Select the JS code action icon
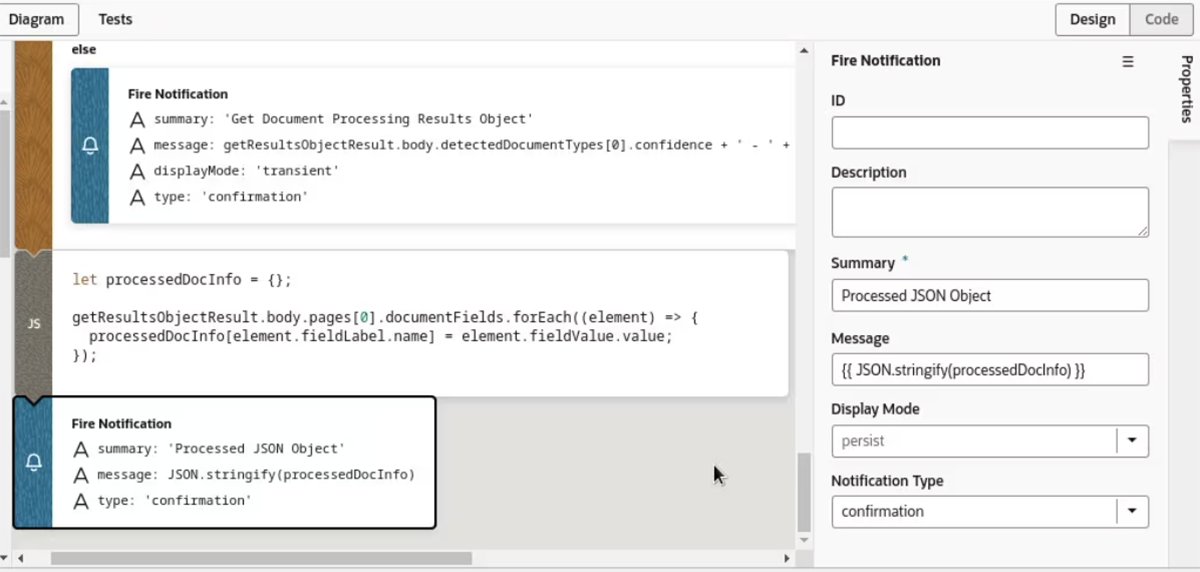This screenshot has width=1200, height=572. (x=33, y=324)
